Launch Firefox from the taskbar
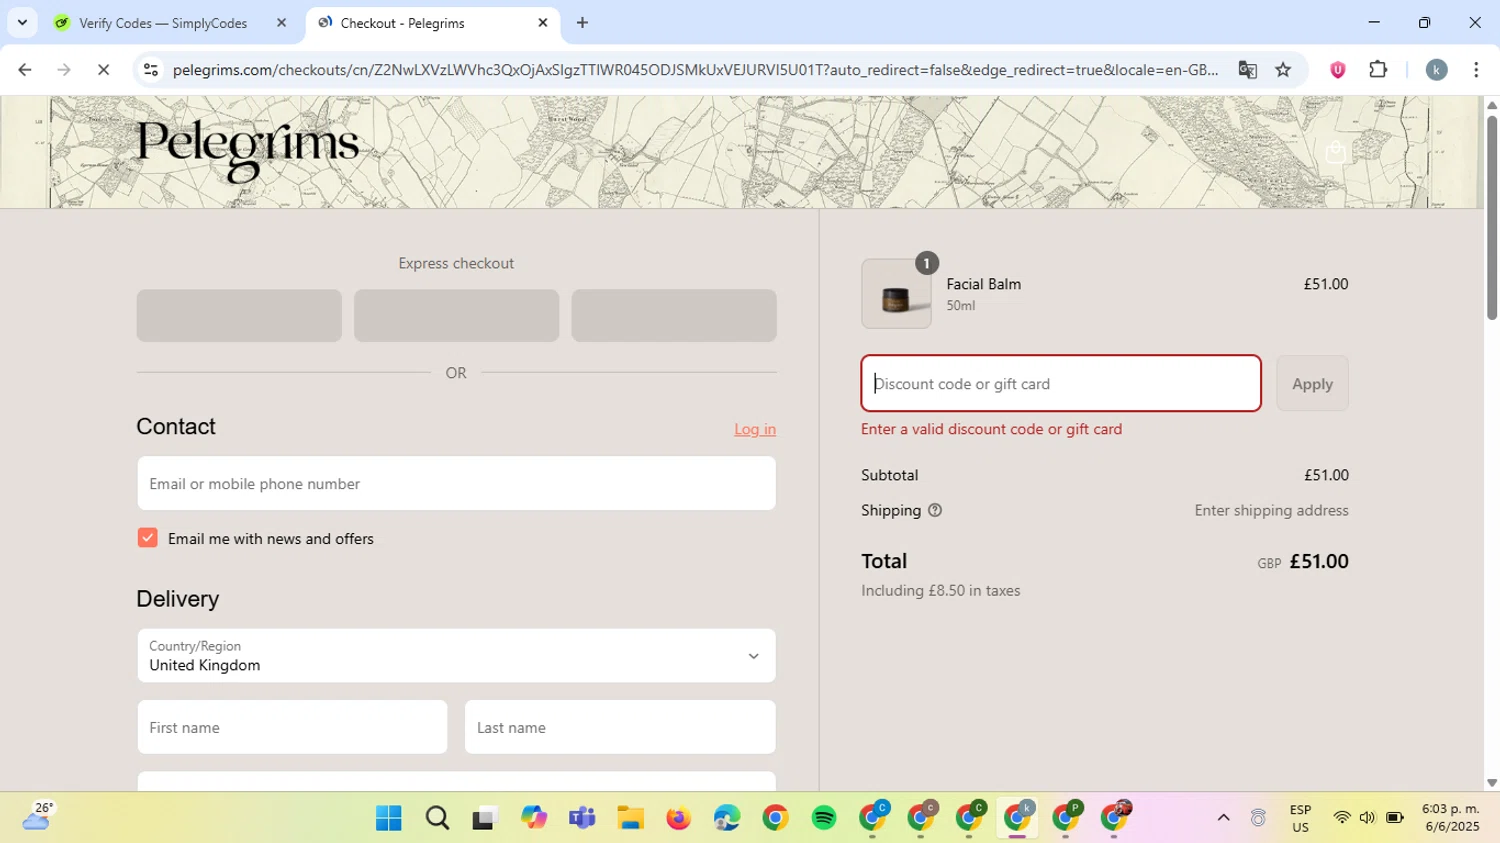The height and width of the screenshot is (843, 1500). (678, 818)
